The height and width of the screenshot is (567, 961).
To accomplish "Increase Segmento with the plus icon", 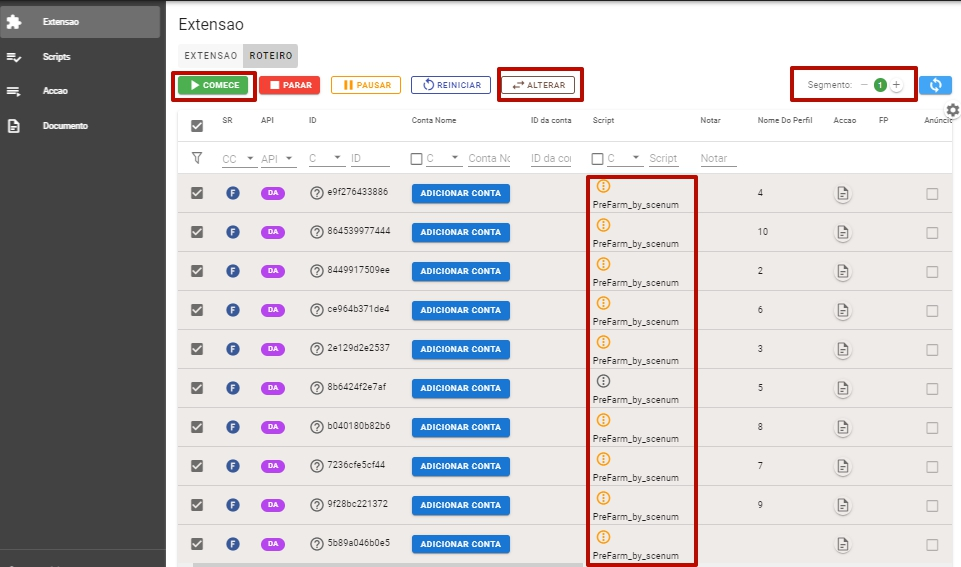I will (896, 85).
